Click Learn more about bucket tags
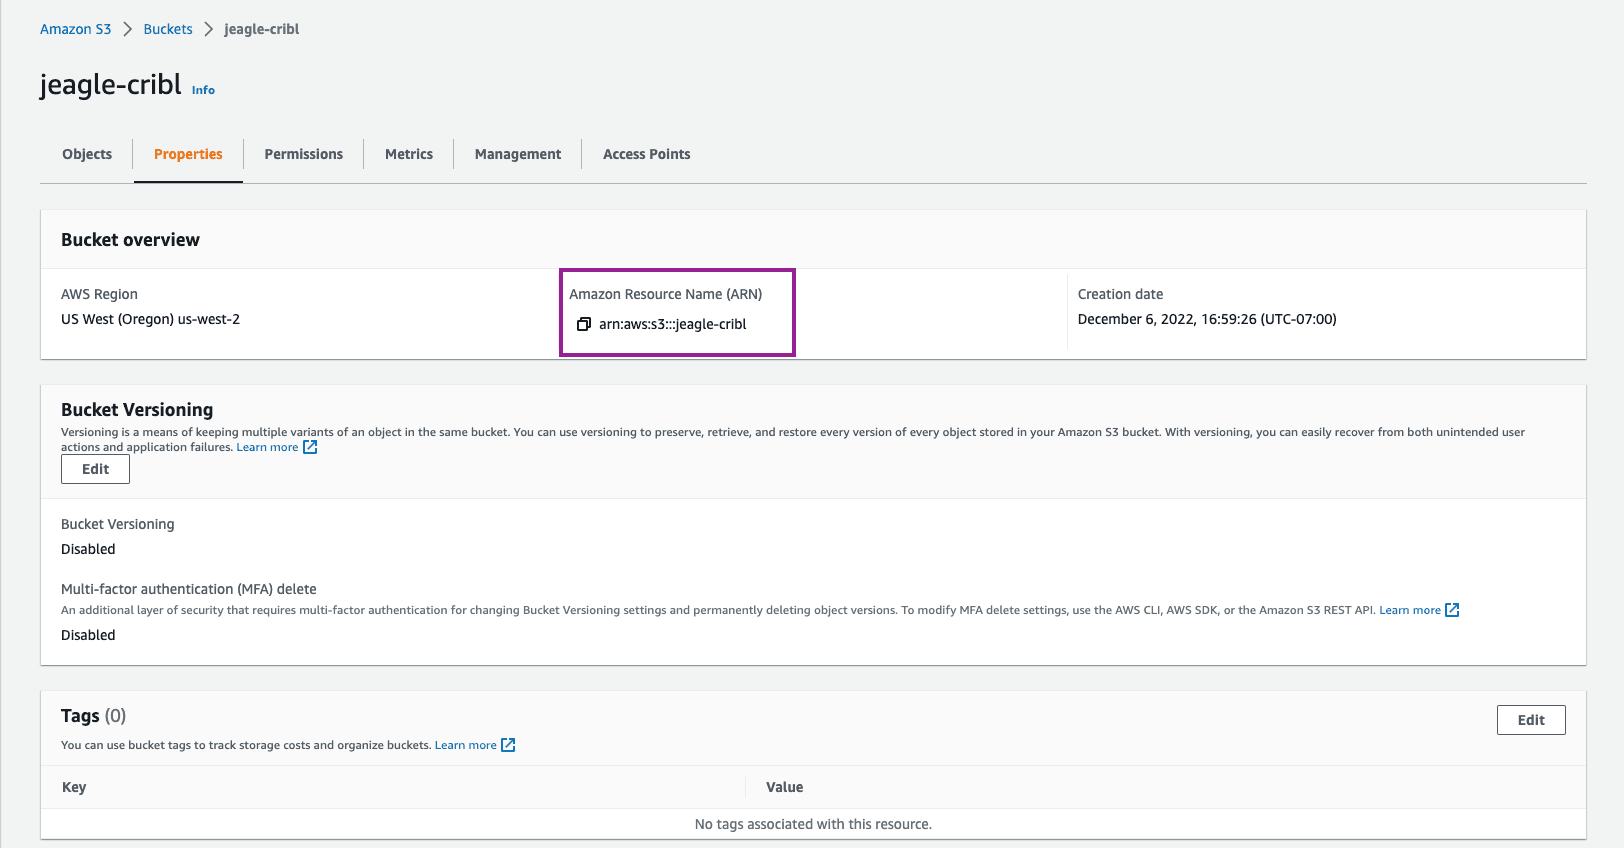This screenshot has width=1624, height=848. [x=465, y=745]
